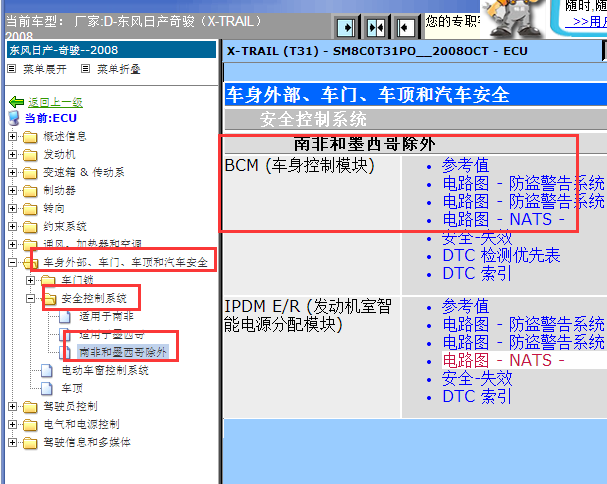Open the BCM 安全-失效 link

(477, 238)
